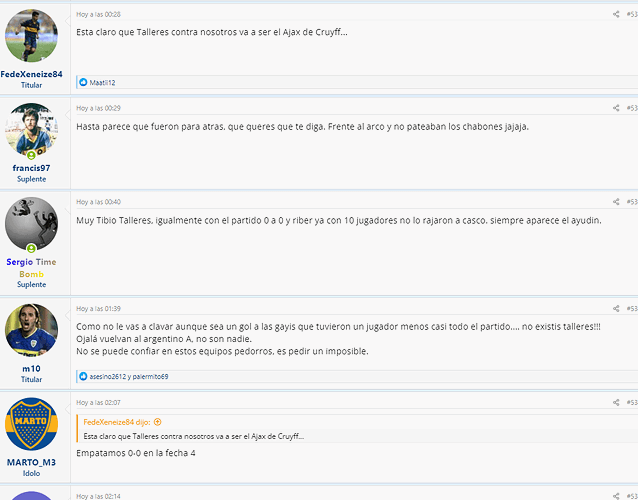The image size is (638, 500).
Task: Open francis97 username link
Action: [31, 168]
